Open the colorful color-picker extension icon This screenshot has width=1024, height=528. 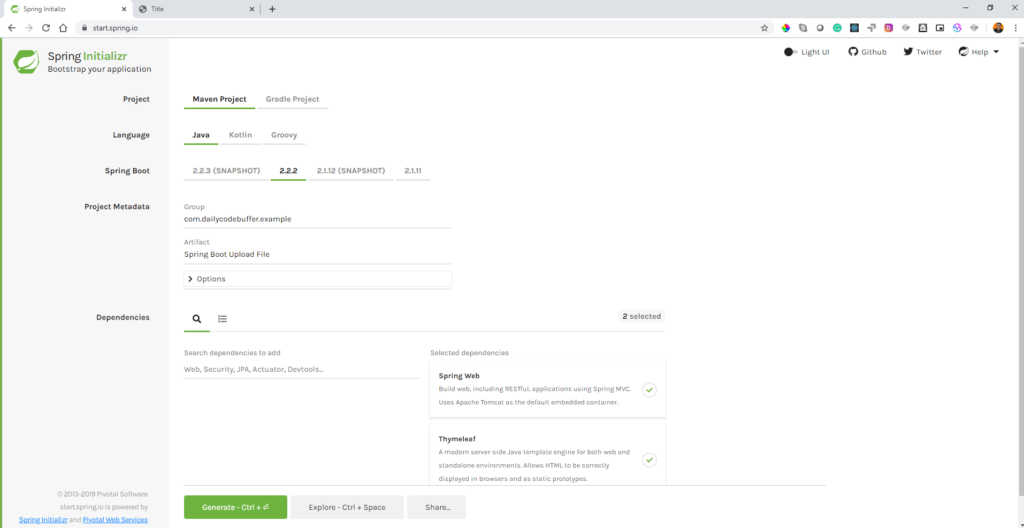pos(786,28)
